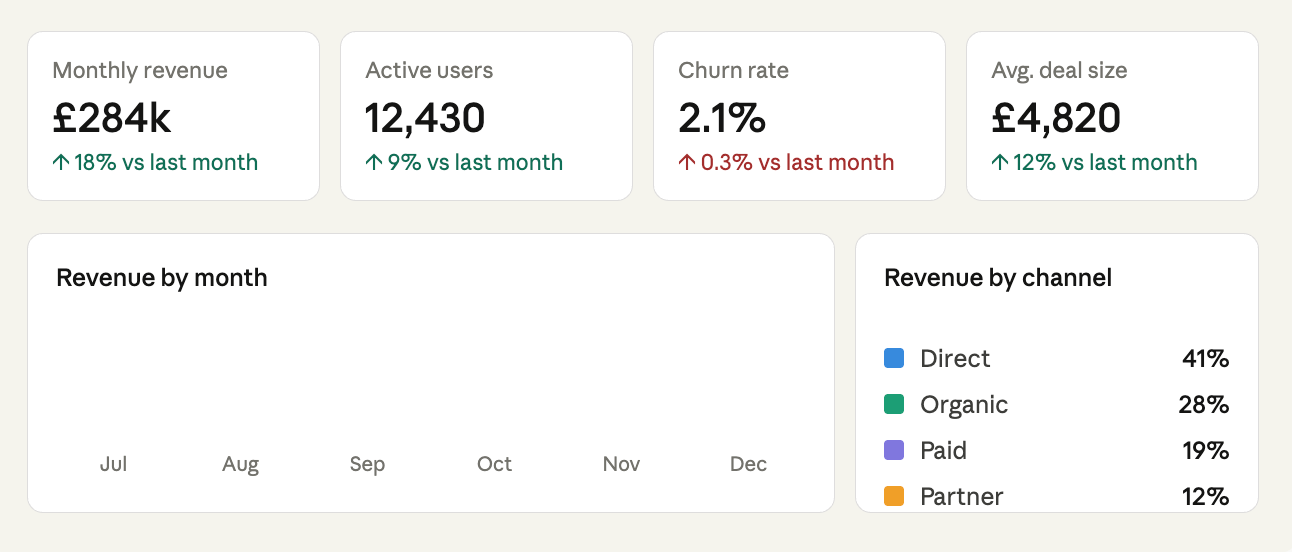The image size is (1292, 552).
Task: Click the up arrow under Active users
Action: click(x=374, y=163)
